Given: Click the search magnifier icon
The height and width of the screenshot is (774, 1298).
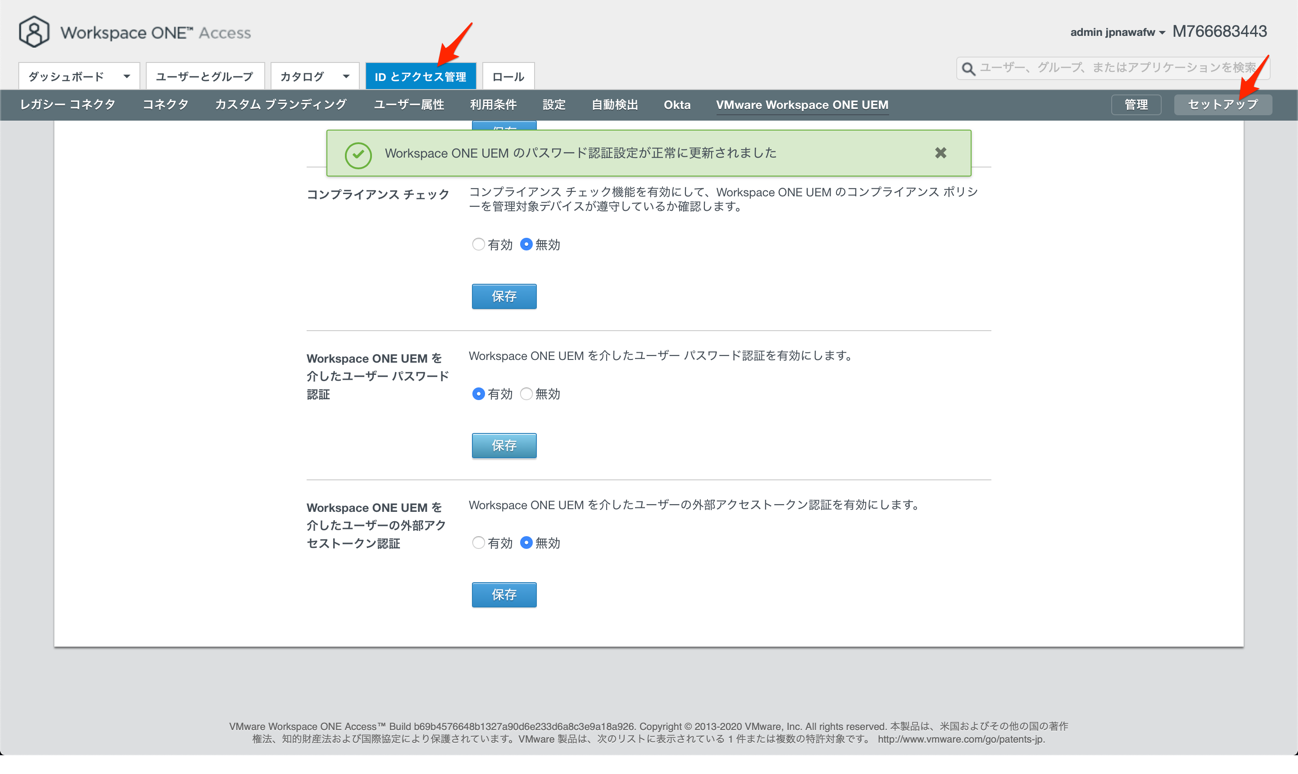Looking at the screenshot, I should click(x=968, y=69).
